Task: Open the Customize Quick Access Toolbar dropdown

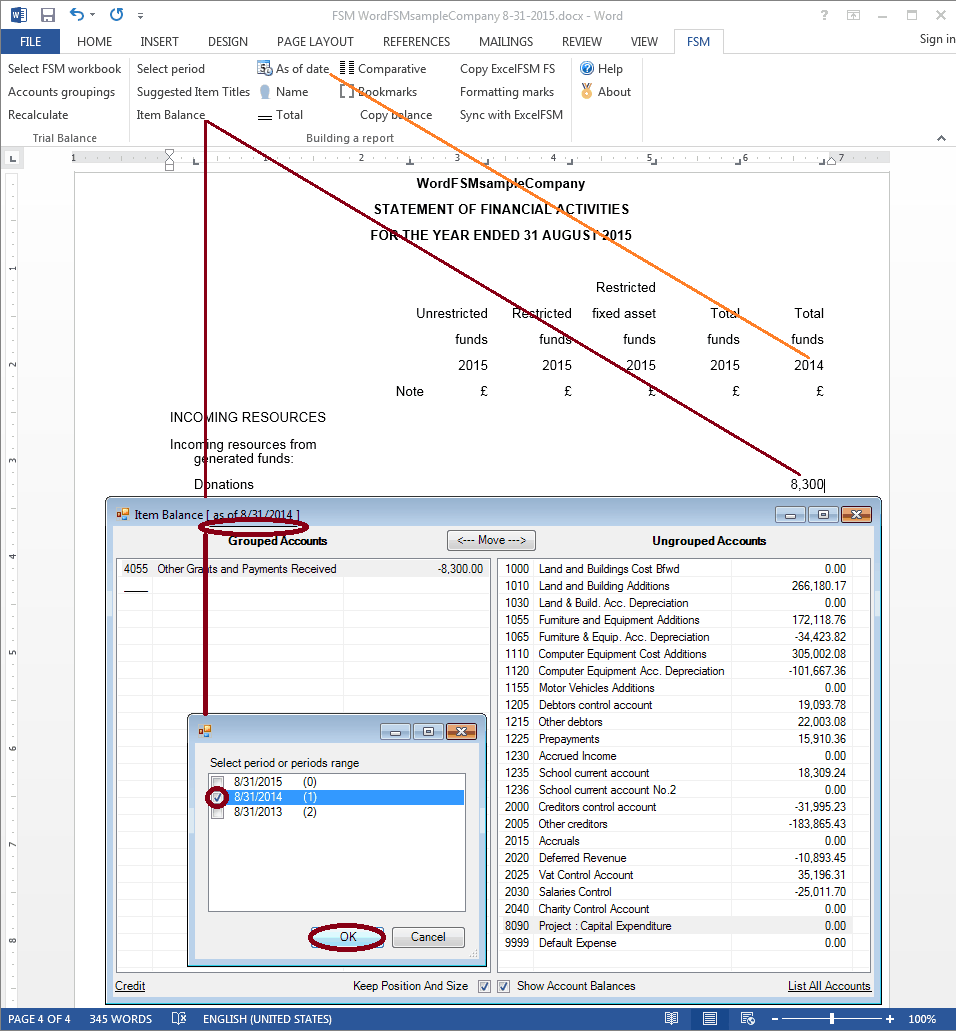Action: (x=140, y=17)
